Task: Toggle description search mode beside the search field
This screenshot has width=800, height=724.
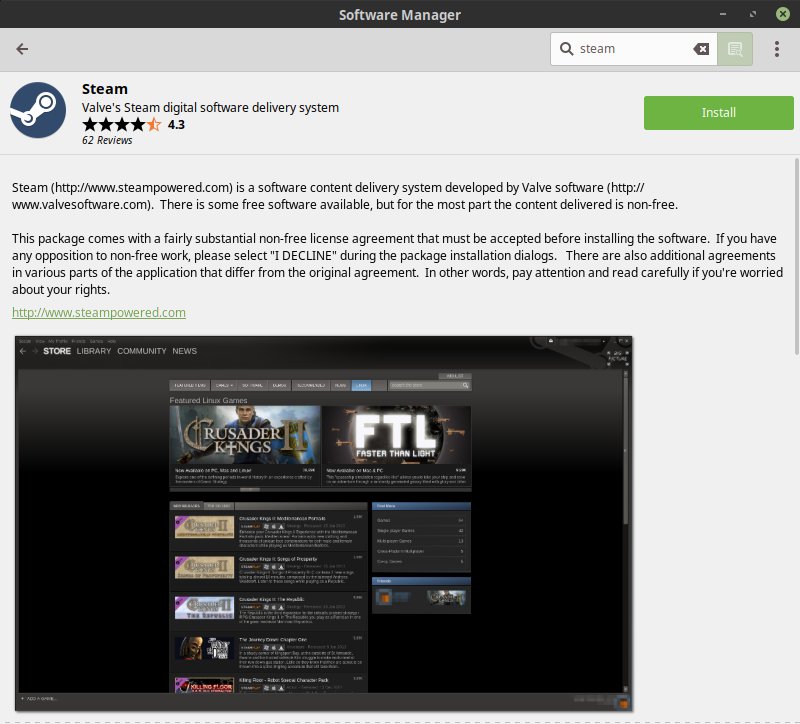Action: coord(734,48)
